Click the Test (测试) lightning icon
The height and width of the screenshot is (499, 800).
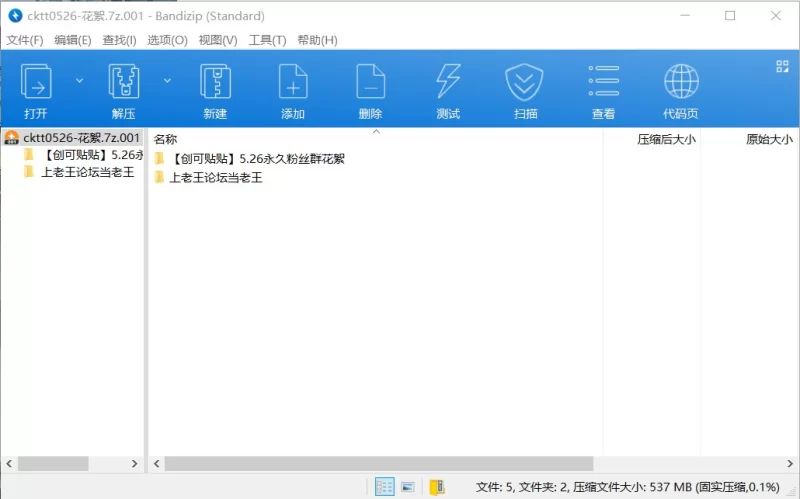pos(448,82)
